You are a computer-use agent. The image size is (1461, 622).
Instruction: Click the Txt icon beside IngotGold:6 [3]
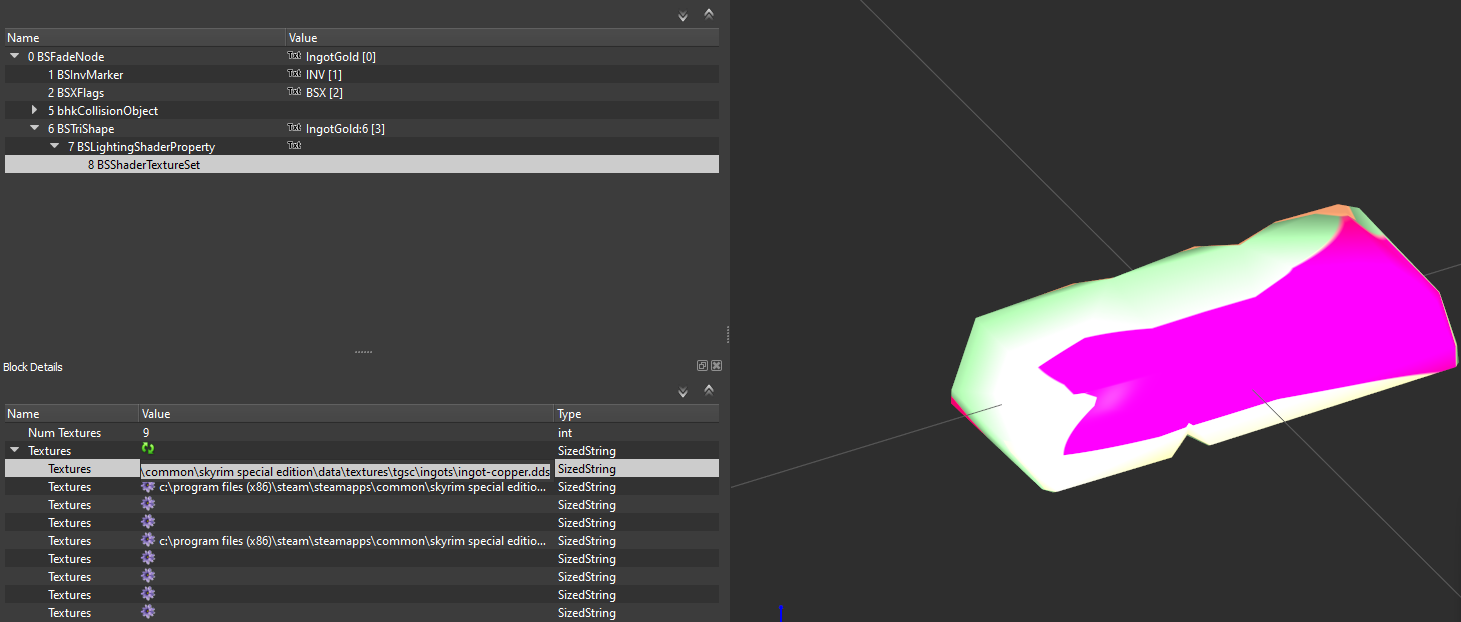[294, 129]
